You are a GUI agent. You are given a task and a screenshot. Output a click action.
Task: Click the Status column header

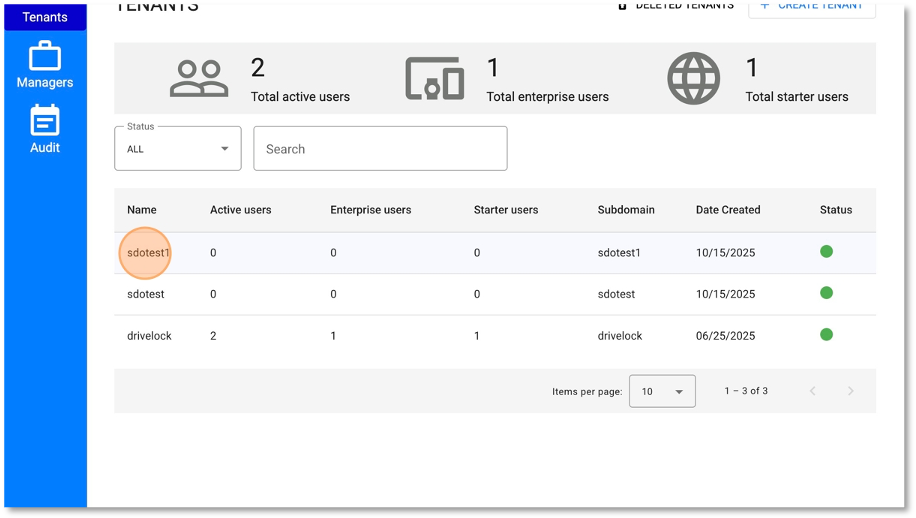click(x=836, y=210)
